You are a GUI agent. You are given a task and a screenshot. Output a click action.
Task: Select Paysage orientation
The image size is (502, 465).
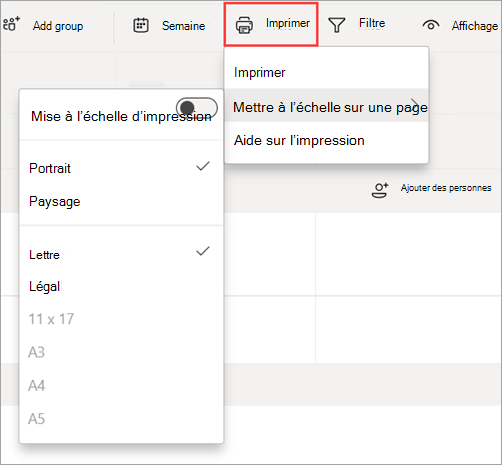pyautogui.click(x=121, y=202)
